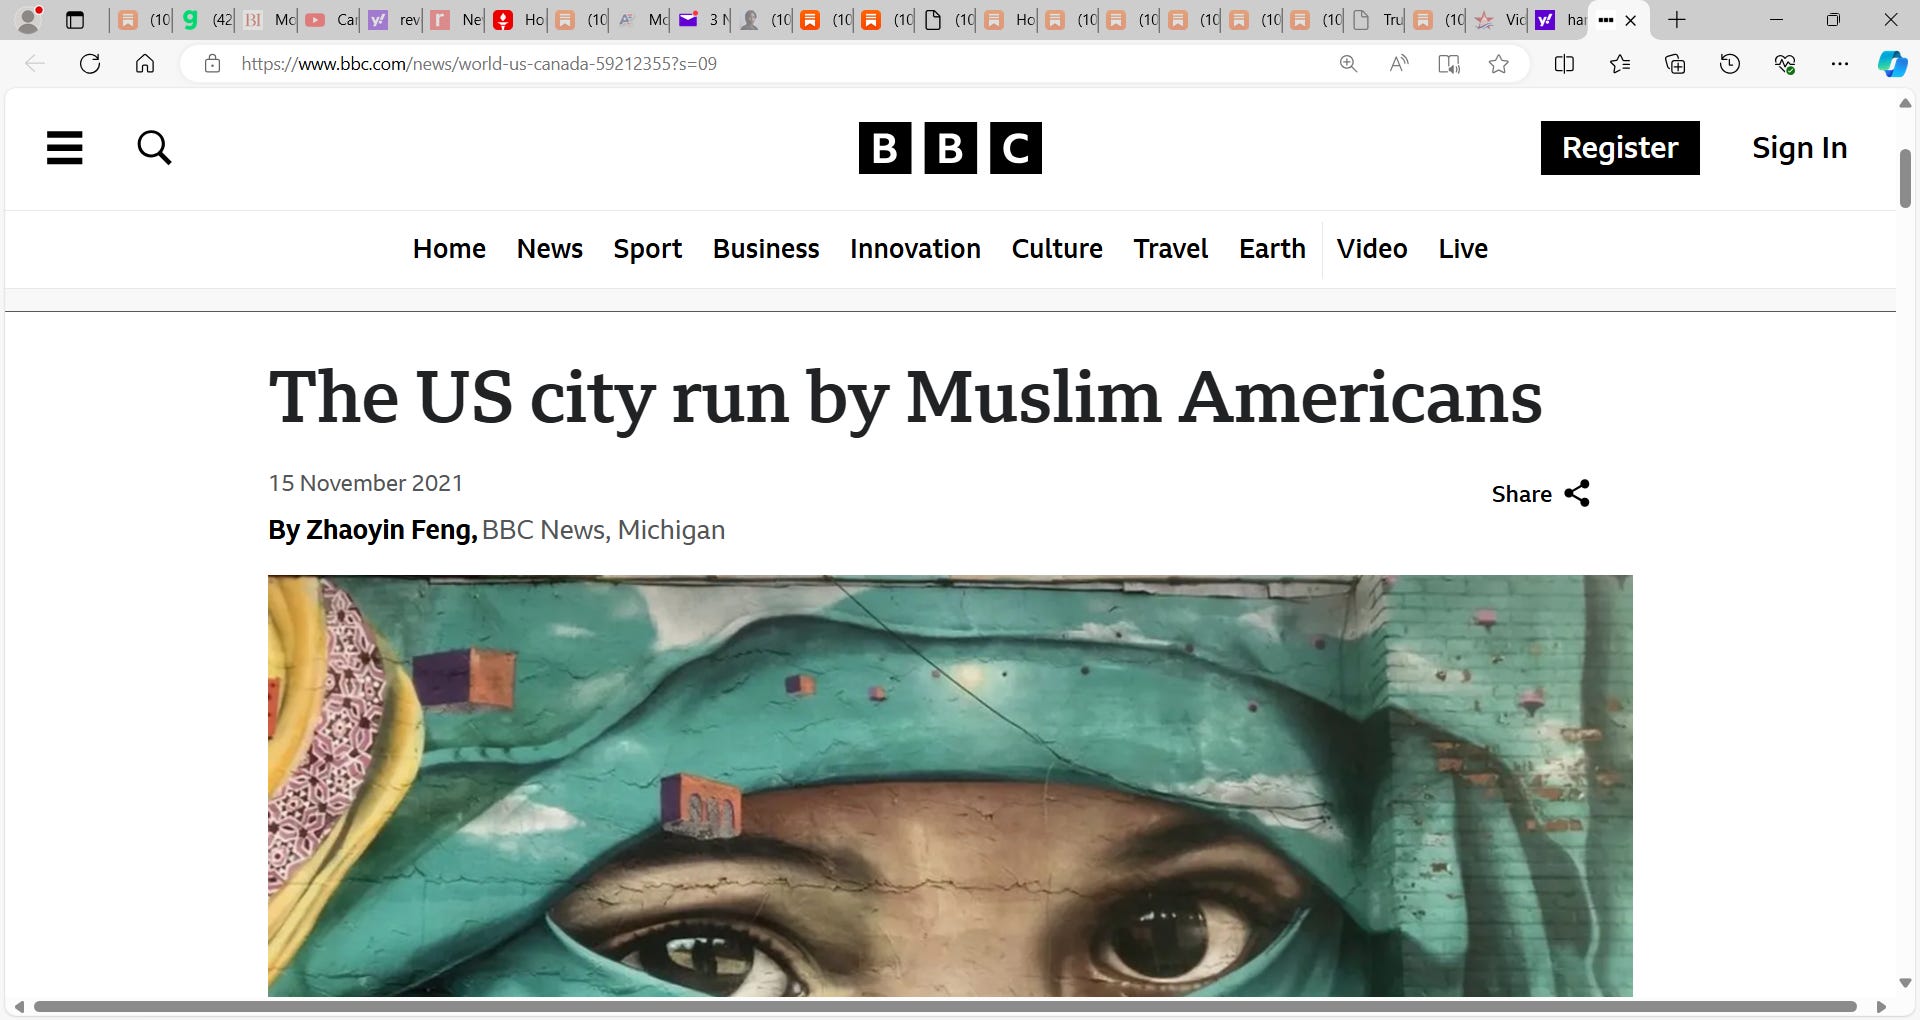Click author name 'By Zhaoyin Feng,'
1920x1020 pixels.
373,530
